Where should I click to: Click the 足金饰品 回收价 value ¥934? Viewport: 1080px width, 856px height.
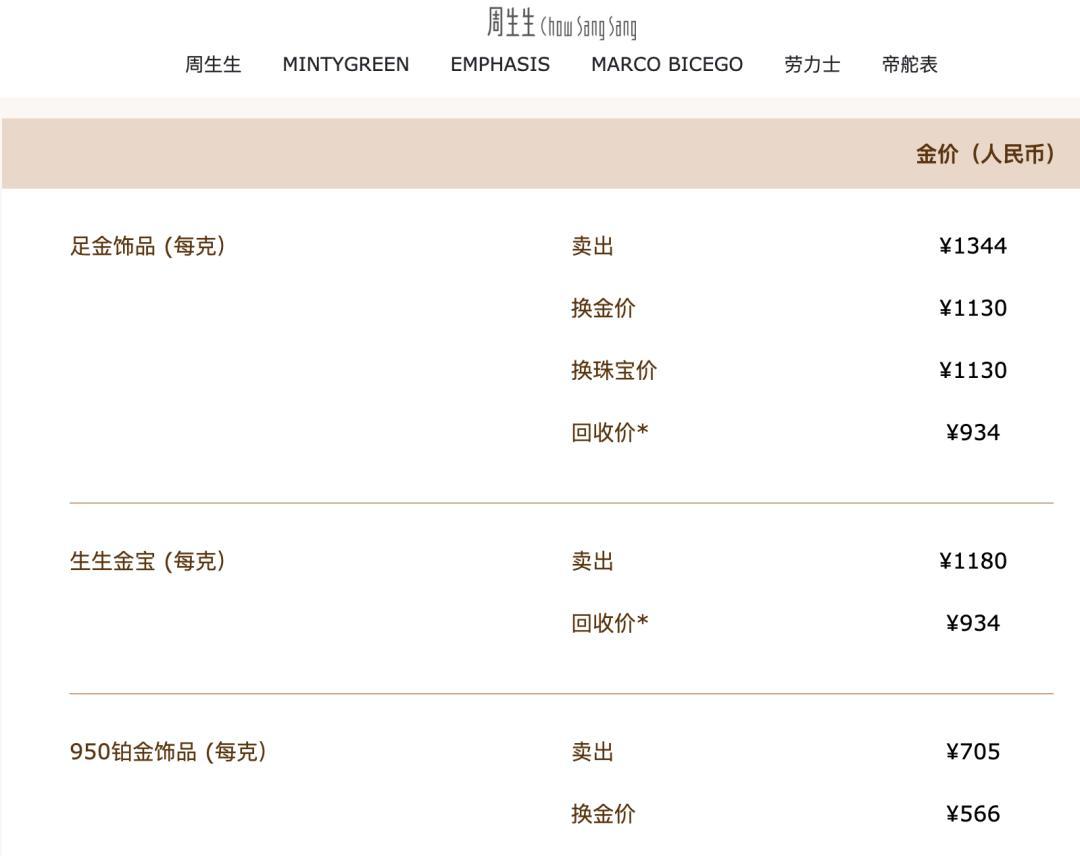point(973,432)
